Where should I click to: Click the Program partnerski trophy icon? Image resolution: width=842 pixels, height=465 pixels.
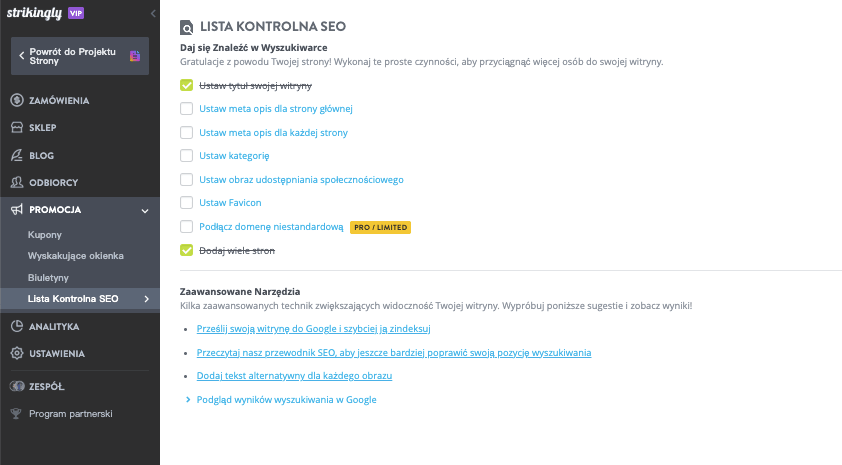16,413
